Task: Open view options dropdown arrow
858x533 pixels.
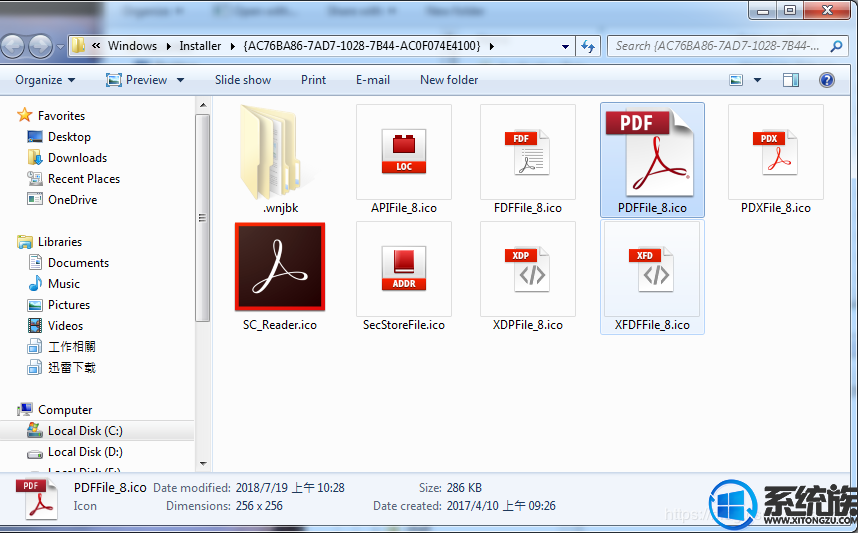Action: [757, 80]
